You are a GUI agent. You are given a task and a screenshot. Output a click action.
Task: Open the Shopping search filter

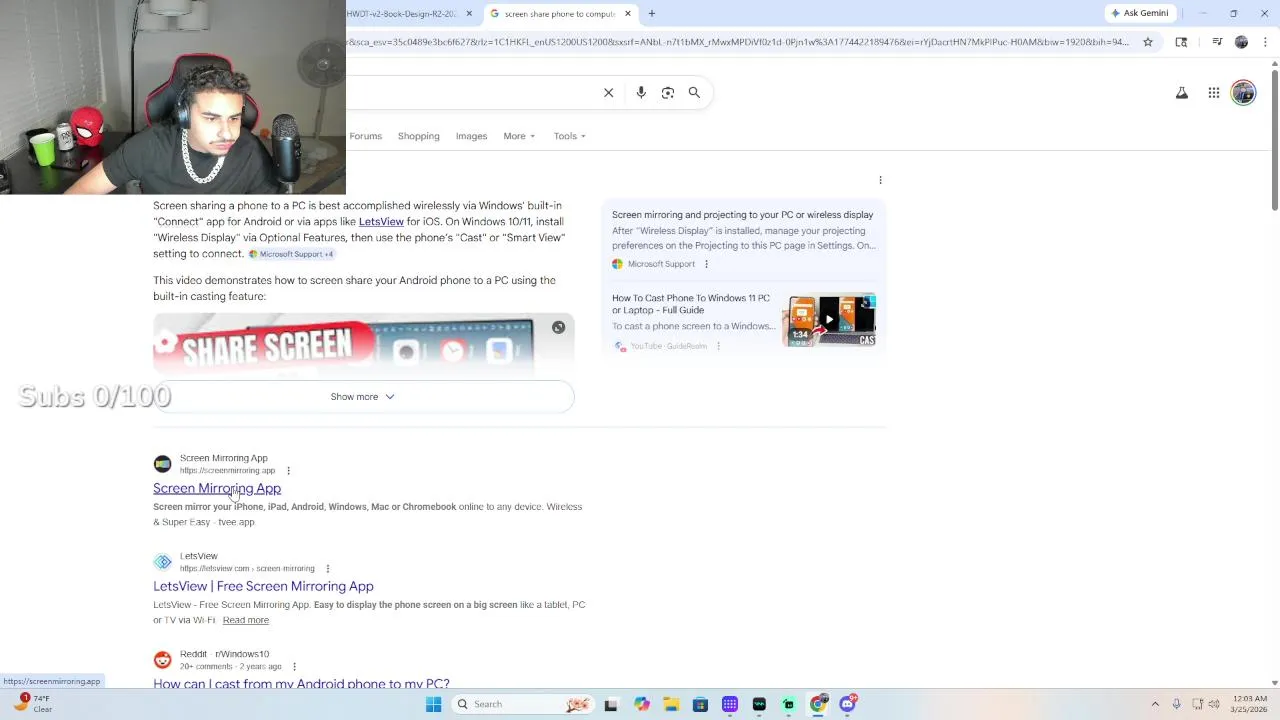tap(418, 136)
